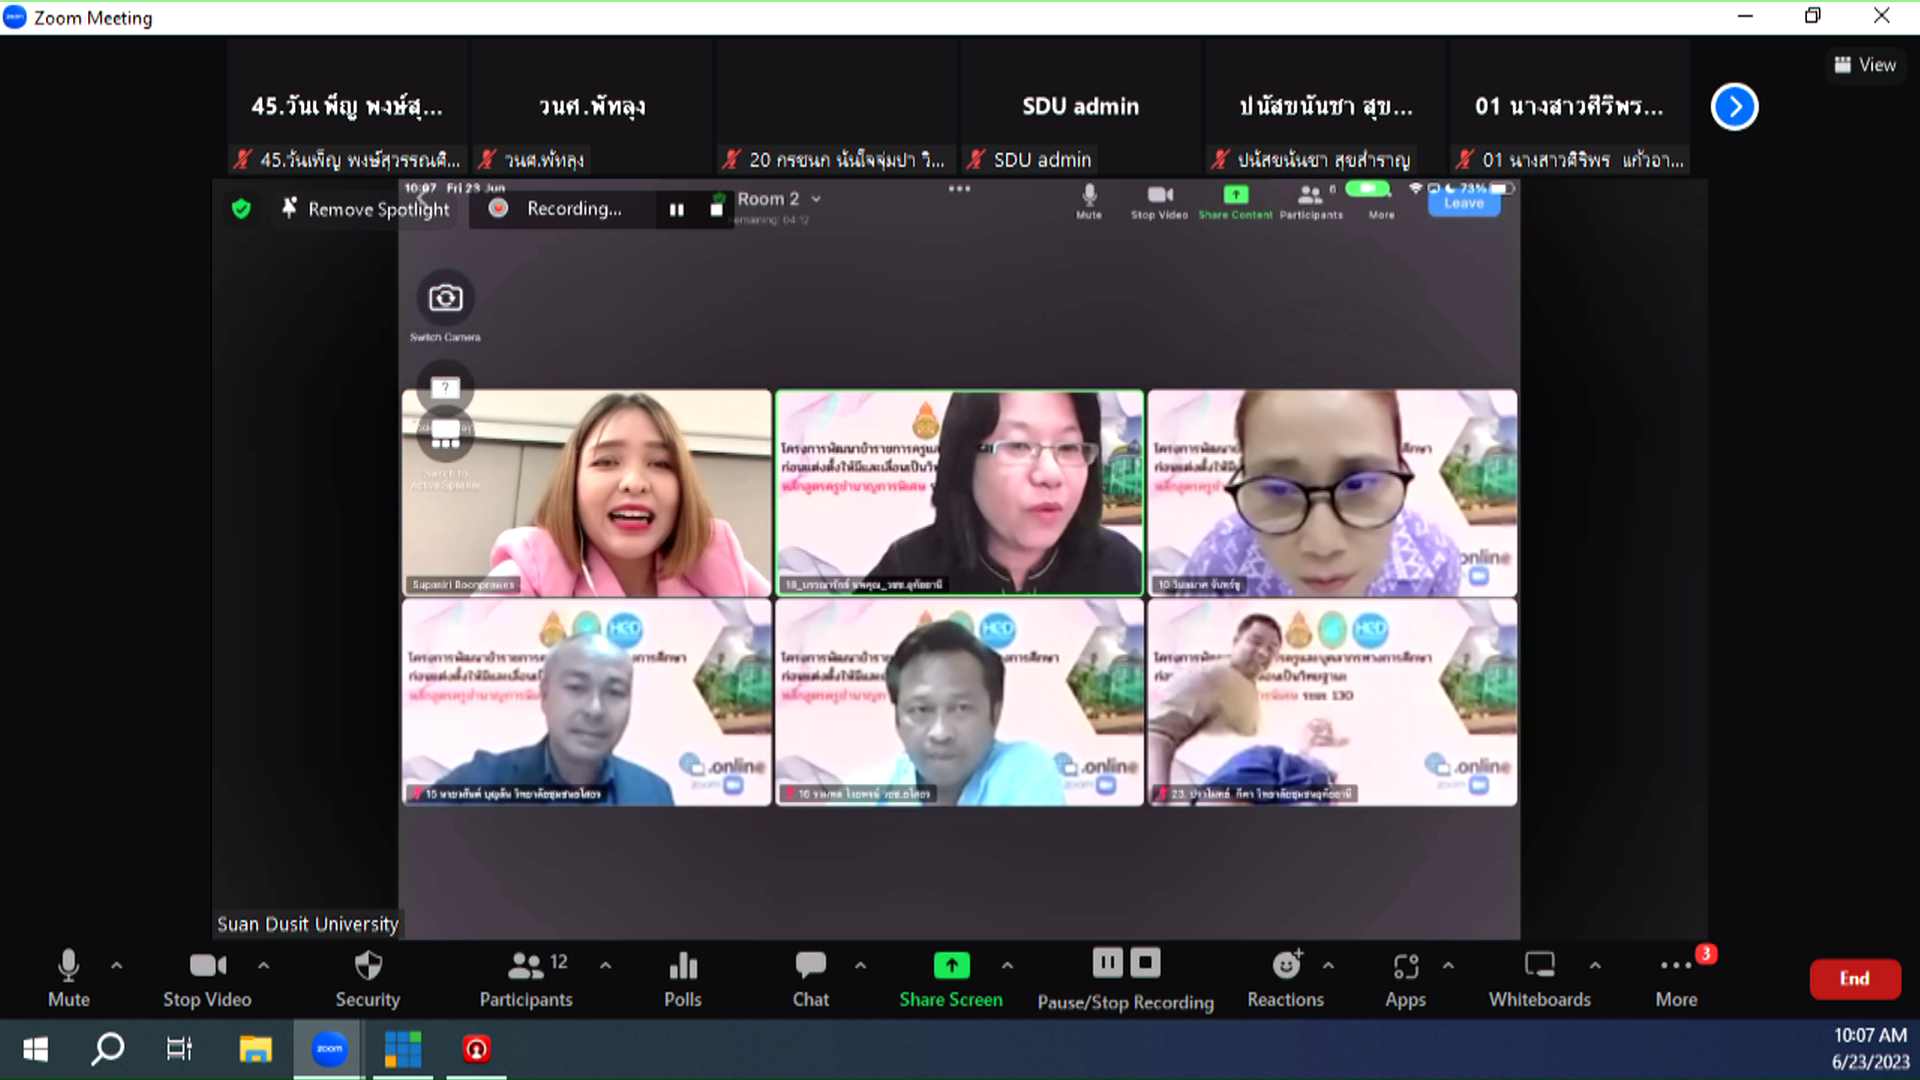Select Supasiri video tile
This screenshot has width=1920, height=1080.
[586, 493]
